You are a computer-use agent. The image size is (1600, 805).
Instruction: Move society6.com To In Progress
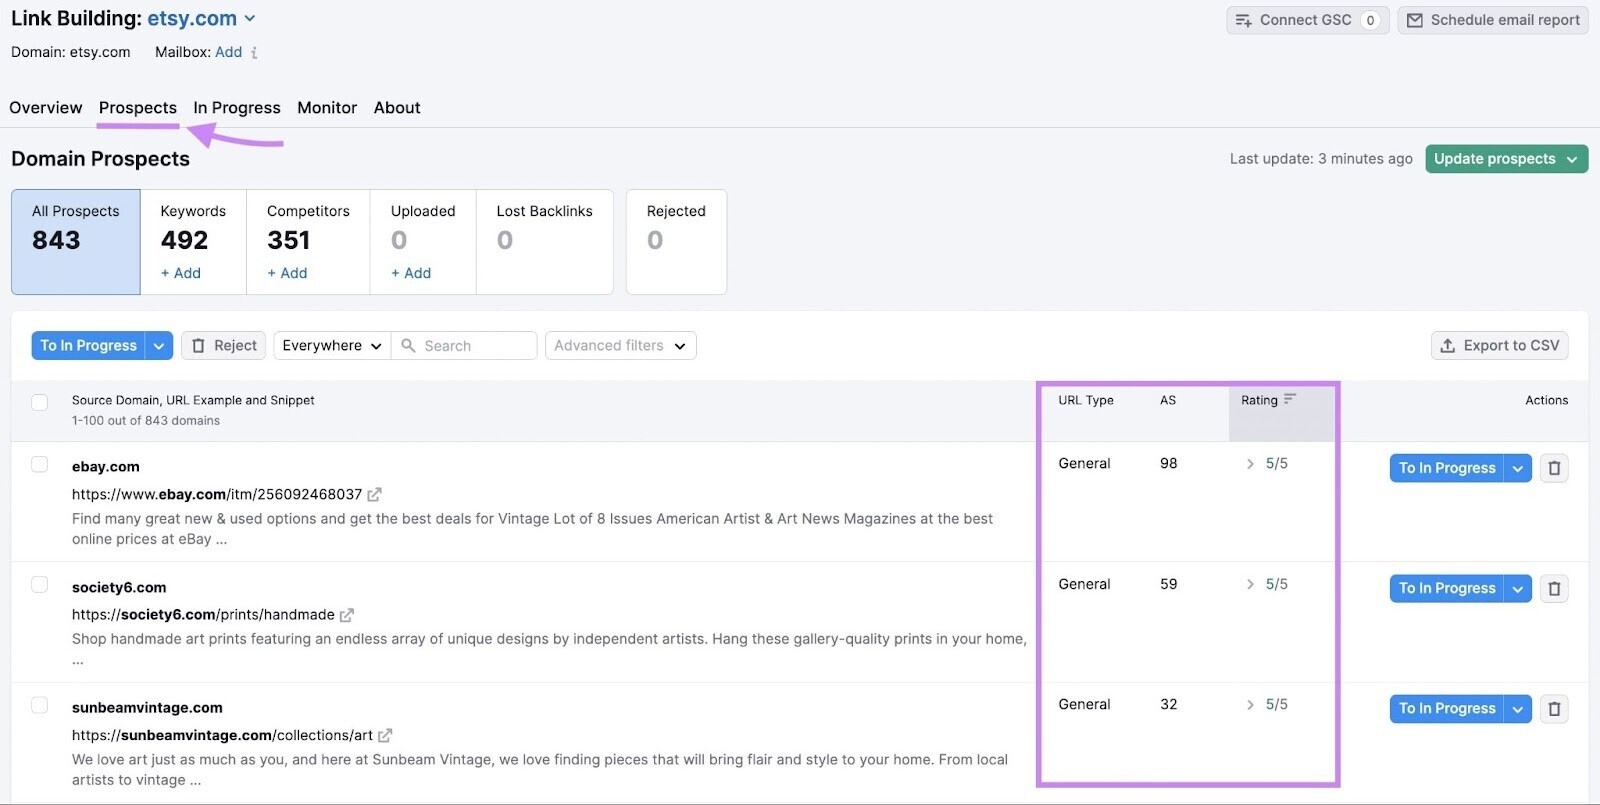[1447, 589]
